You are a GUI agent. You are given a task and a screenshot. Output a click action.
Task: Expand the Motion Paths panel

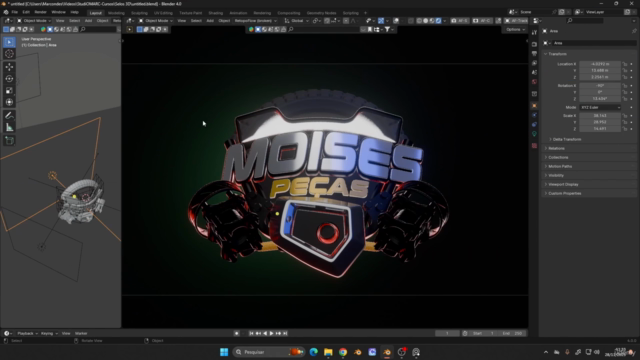pos(560,167)
